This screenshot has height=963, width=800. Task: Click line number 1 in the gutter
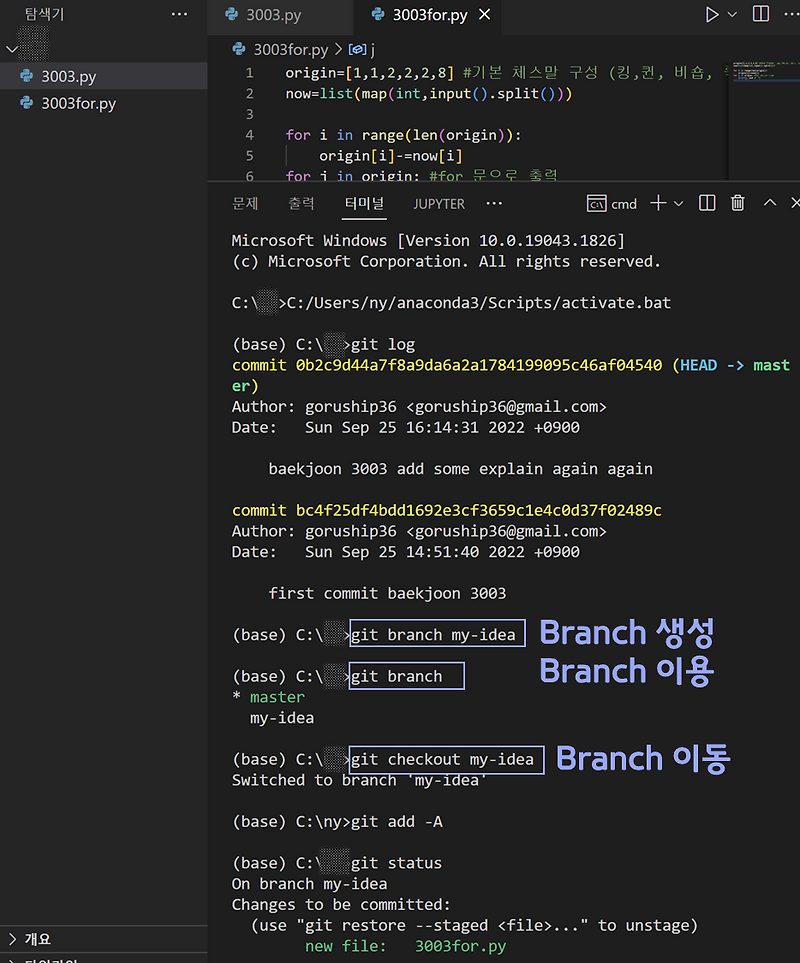[x=249, y=73]
